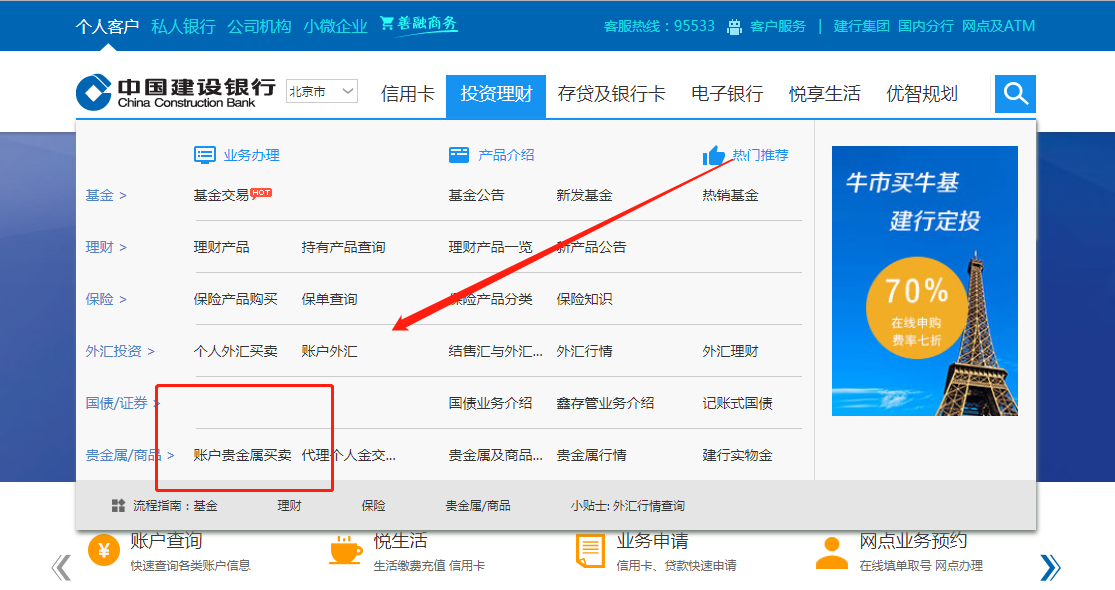Open the 基金公告 link
This screenshot has width=1115, height=590.
point(476,195)
